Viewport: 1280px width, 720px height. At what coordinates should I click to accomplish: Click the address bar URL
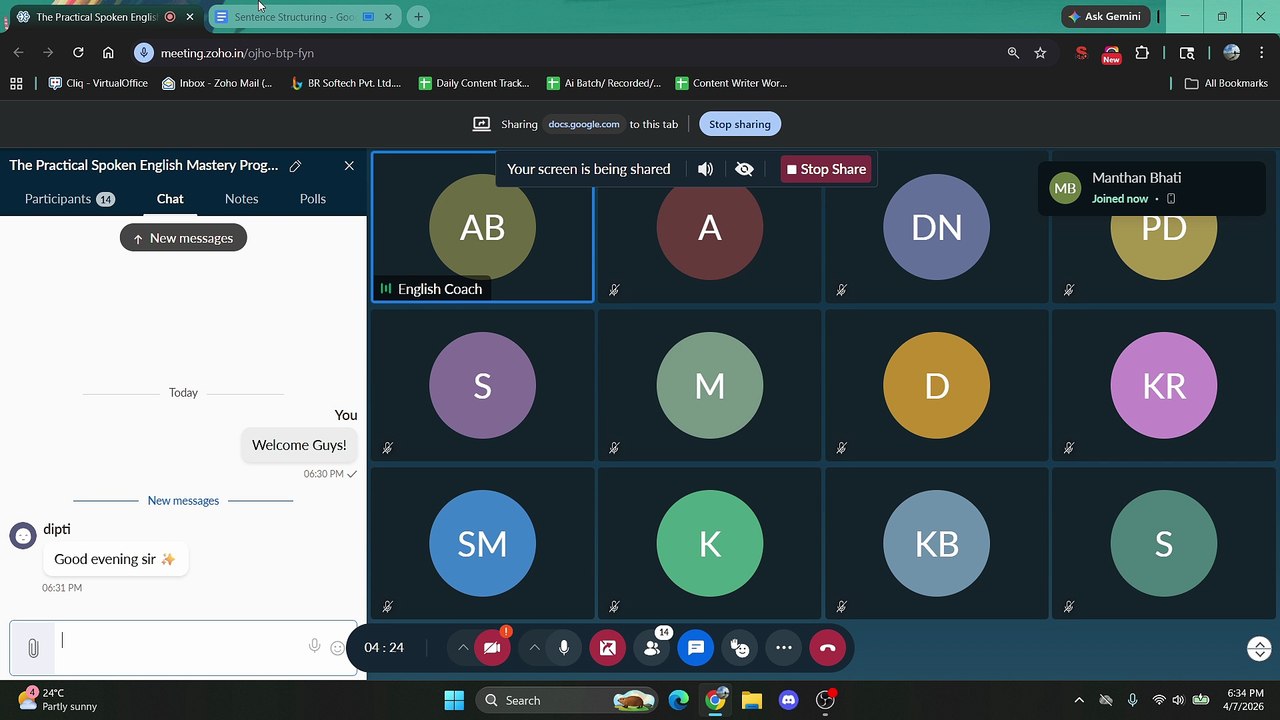[x=237, y=53]
